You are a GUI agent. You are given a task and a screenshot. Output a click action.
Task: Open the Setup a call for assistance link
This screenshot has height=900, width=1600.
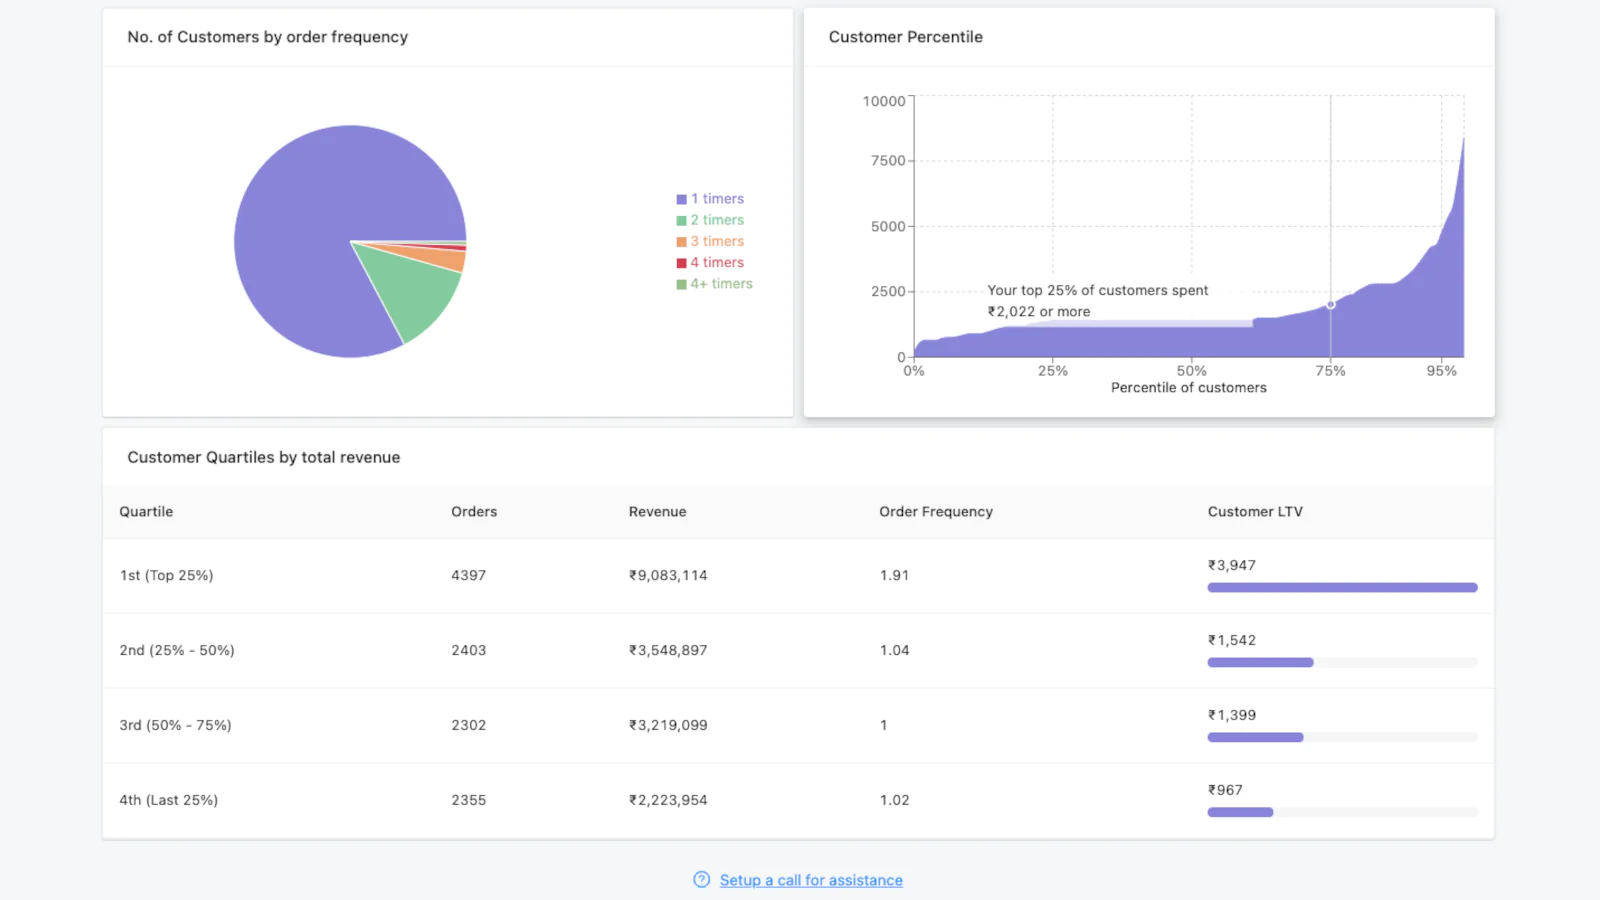[811, 880]
